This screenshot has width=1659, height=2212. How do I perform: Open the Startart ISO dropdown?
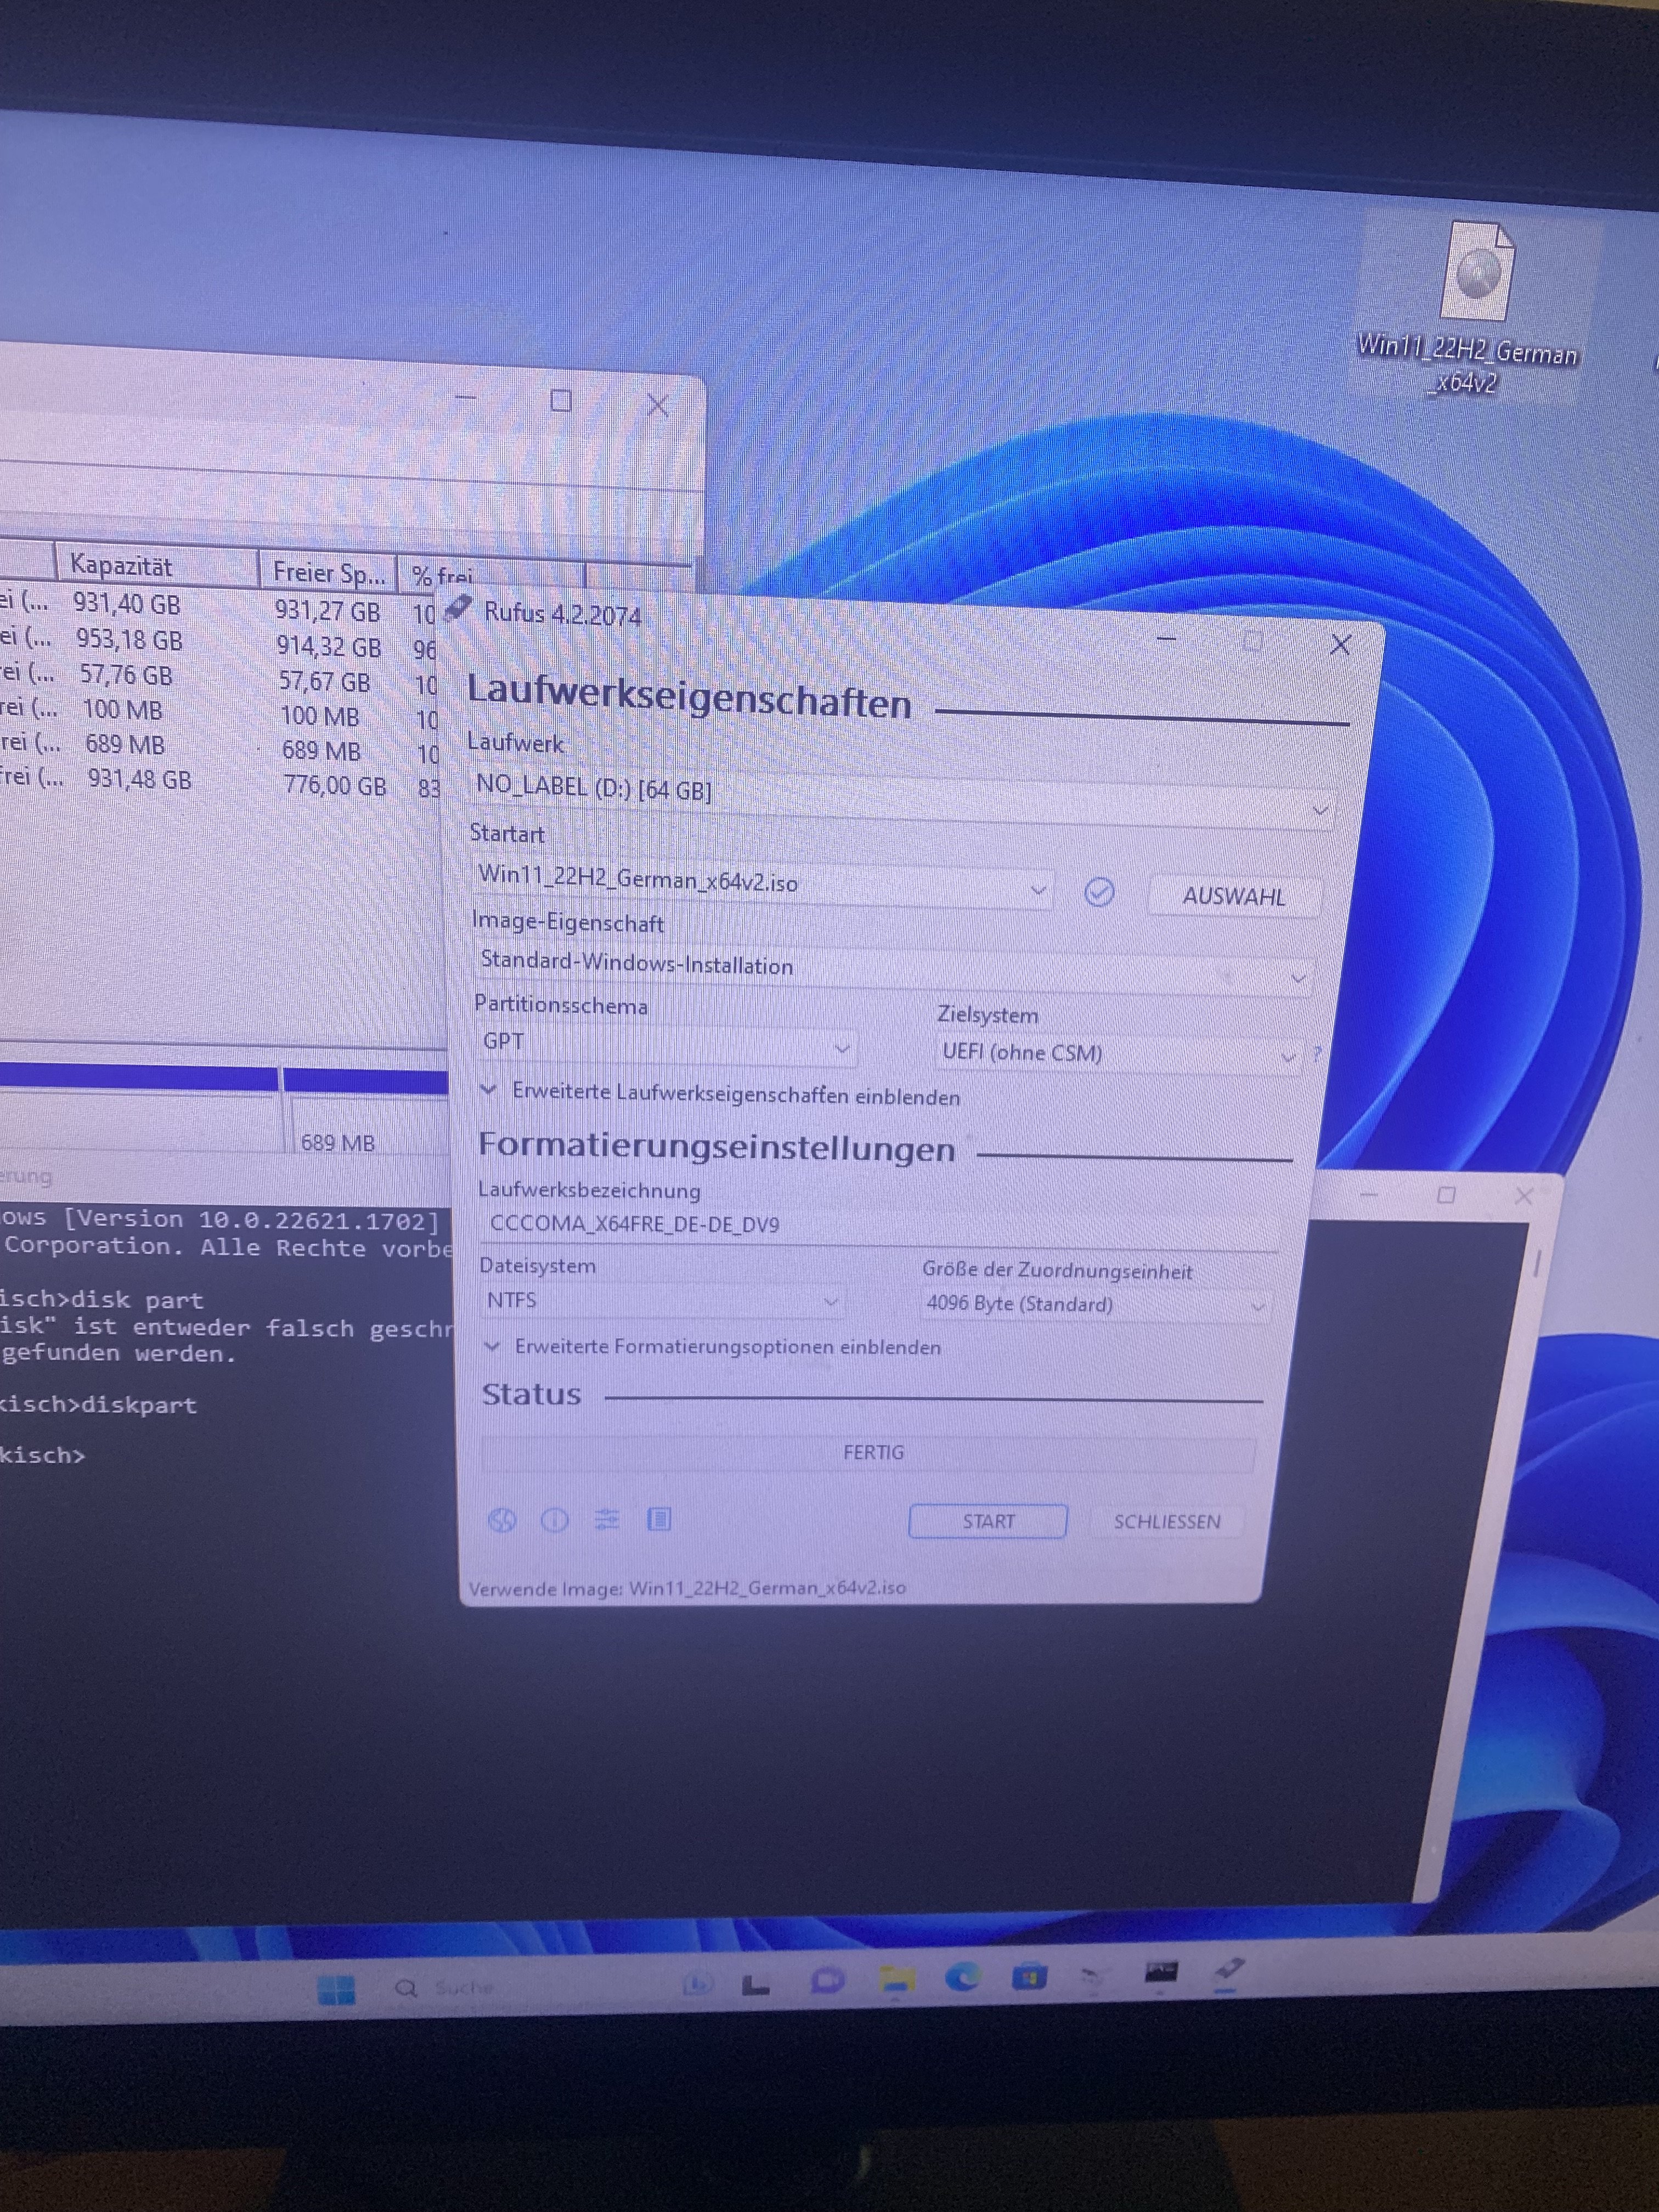762,883
